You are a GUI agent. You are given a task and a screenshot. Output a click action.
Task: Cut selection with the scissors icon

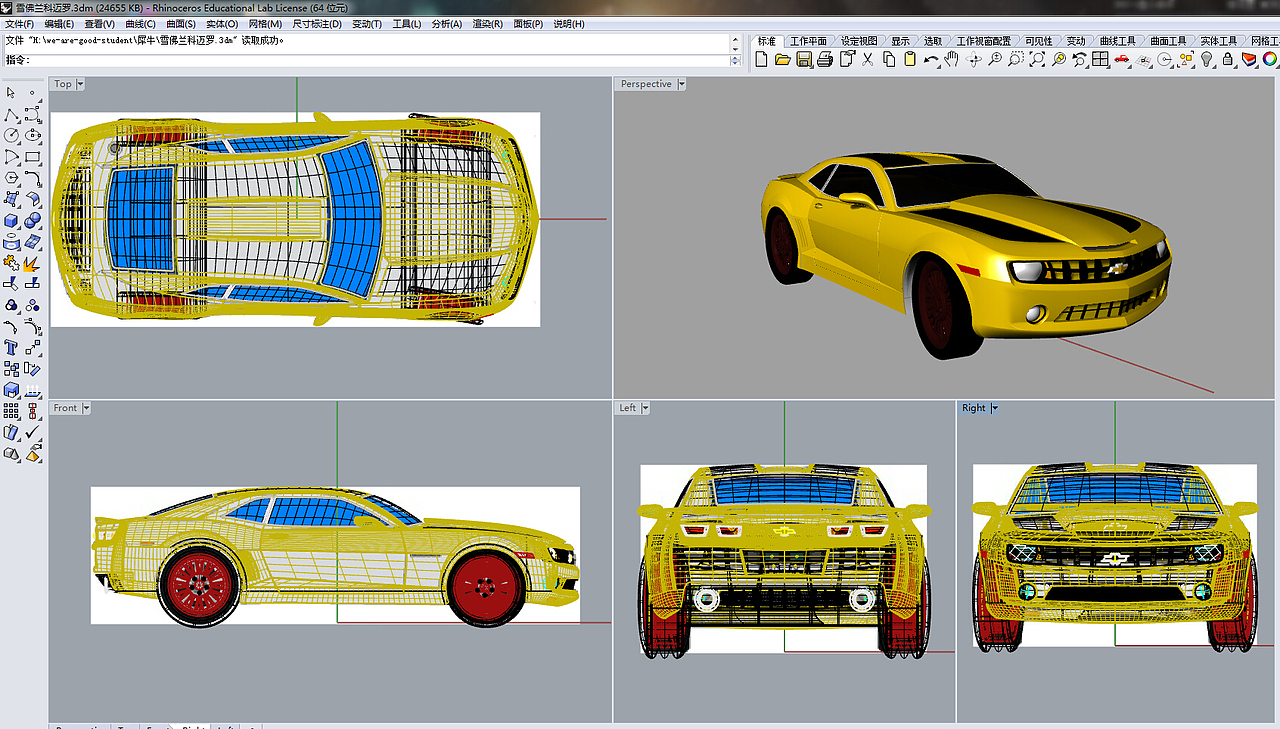(x=867, y=60)
